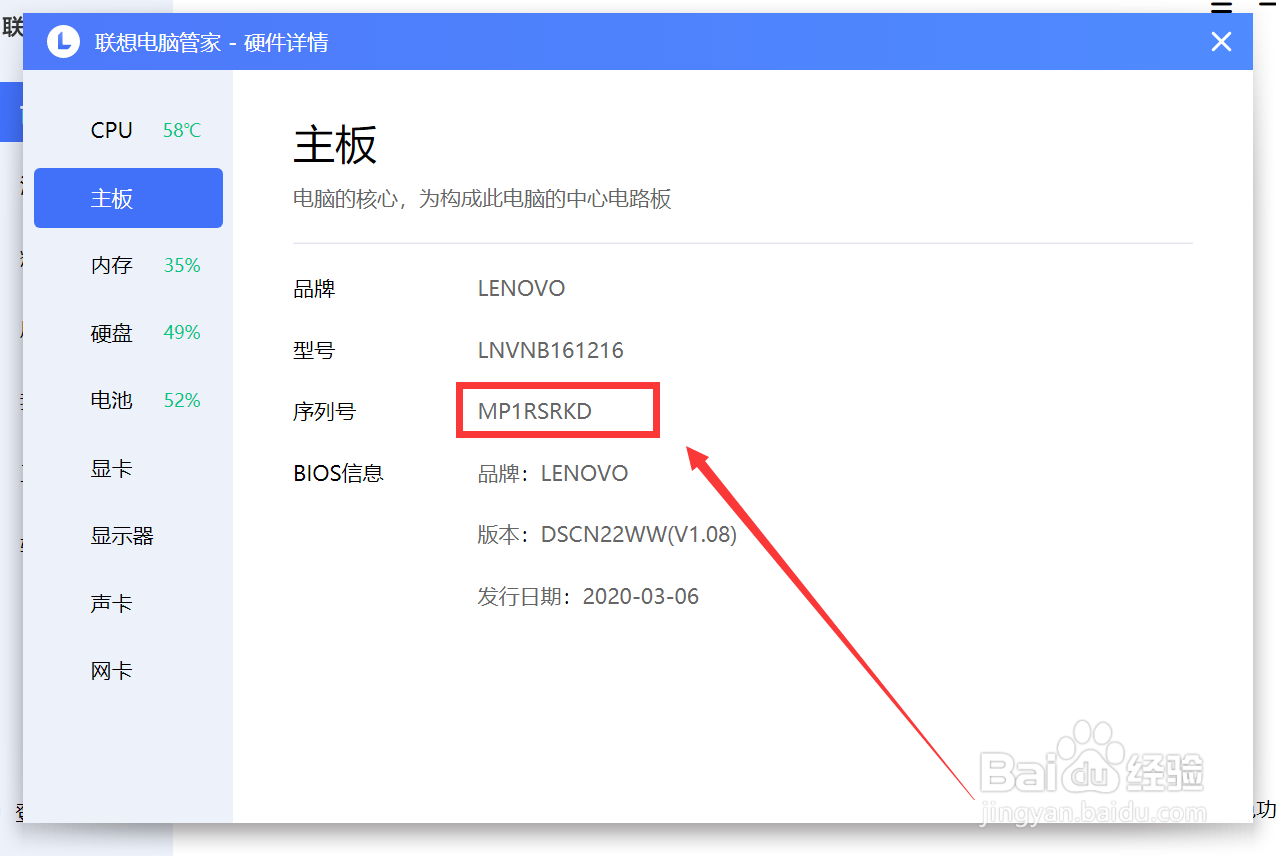This screenshot has width=1276, height=856.
Task: Click the 序列号 label
Action: click(324, 411)
